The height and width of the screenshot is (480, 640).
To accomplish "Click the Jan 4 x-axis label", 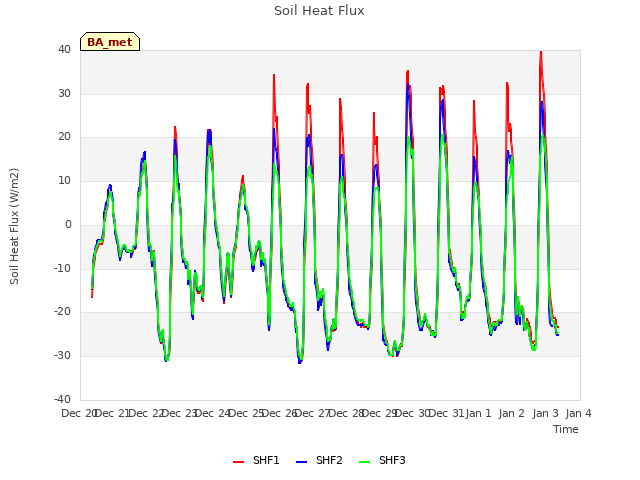I will [x=579, y=413].
